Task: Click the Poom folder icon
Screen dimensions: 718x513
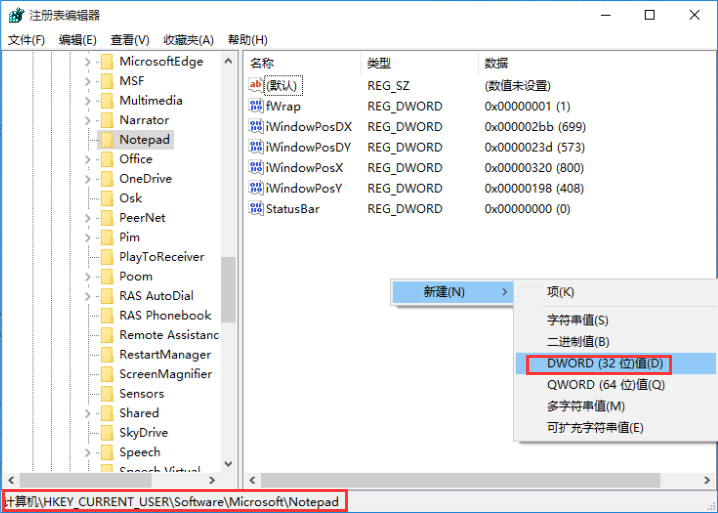Action: click(x=107, y=276)
